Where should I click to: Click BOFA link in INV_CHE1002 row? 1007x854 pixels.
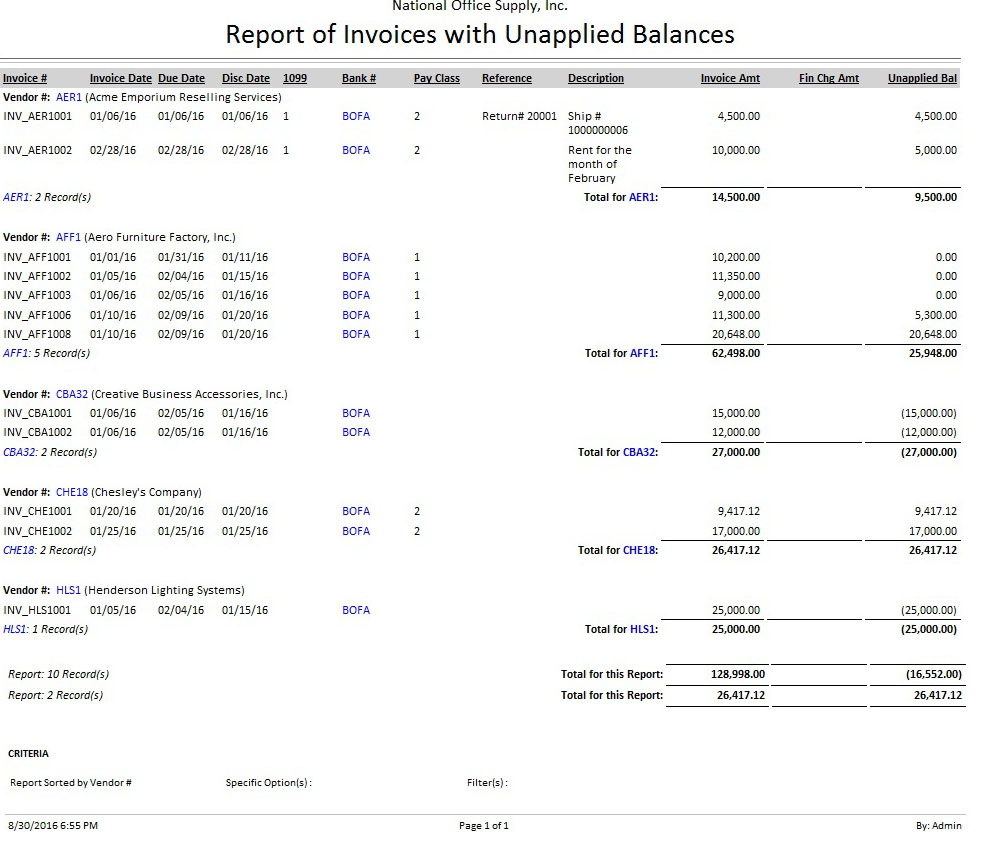(x=356, y=531)
